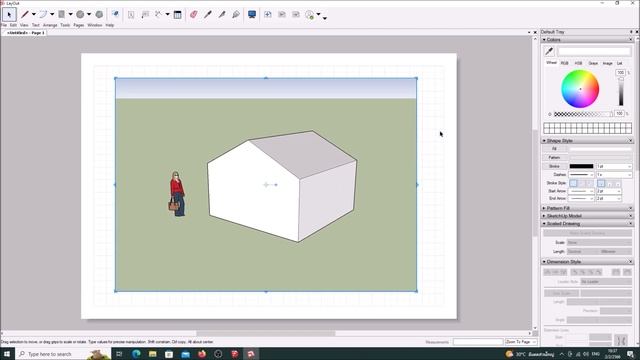Click the Offset tool icon
Image resolution: width=640 pixels, height=360 pixels.
coord(116,14)
